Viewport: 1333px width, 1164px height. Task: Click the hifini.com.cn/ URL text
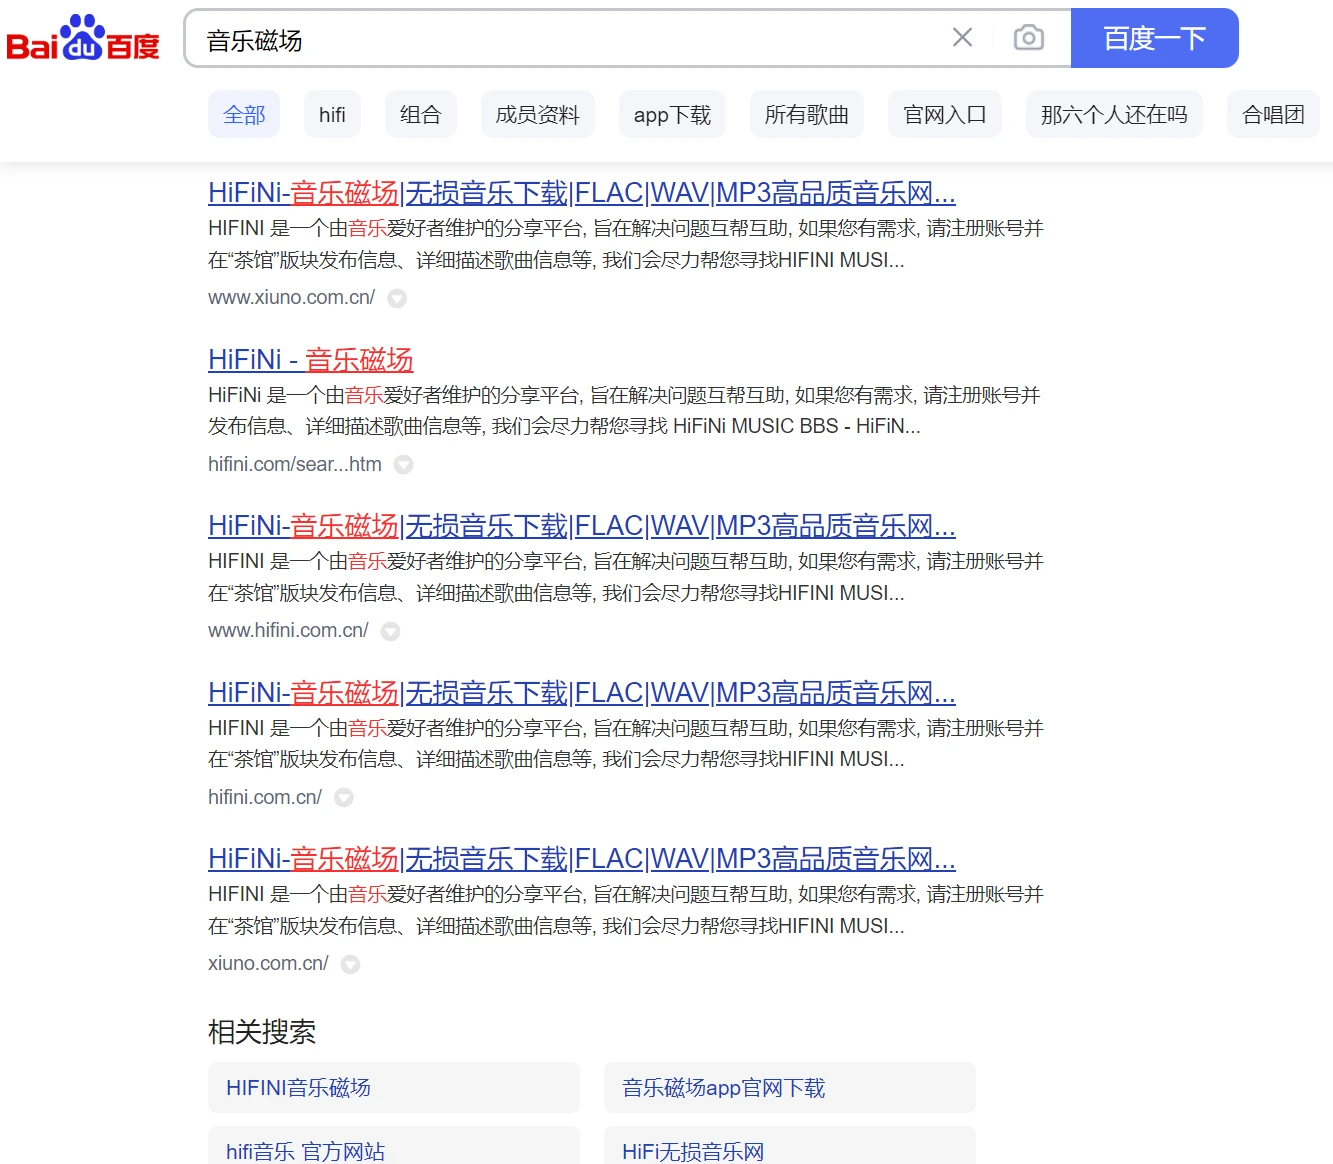click(265, 797)
